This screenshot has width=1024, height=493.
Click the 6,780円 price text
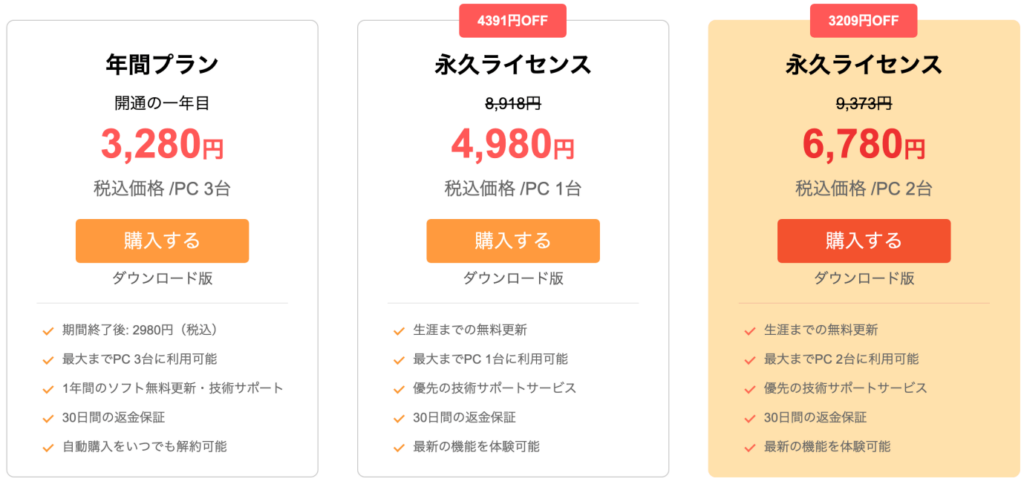(864, 146)
